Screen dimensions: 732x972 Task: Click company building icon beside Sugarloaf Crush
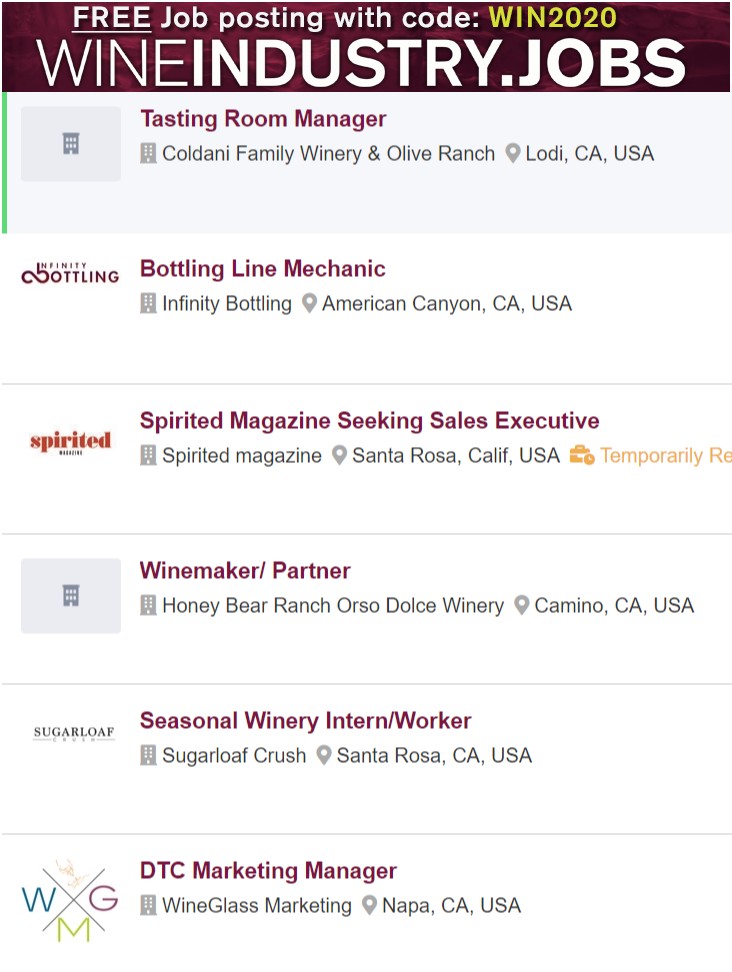(148, 755)
